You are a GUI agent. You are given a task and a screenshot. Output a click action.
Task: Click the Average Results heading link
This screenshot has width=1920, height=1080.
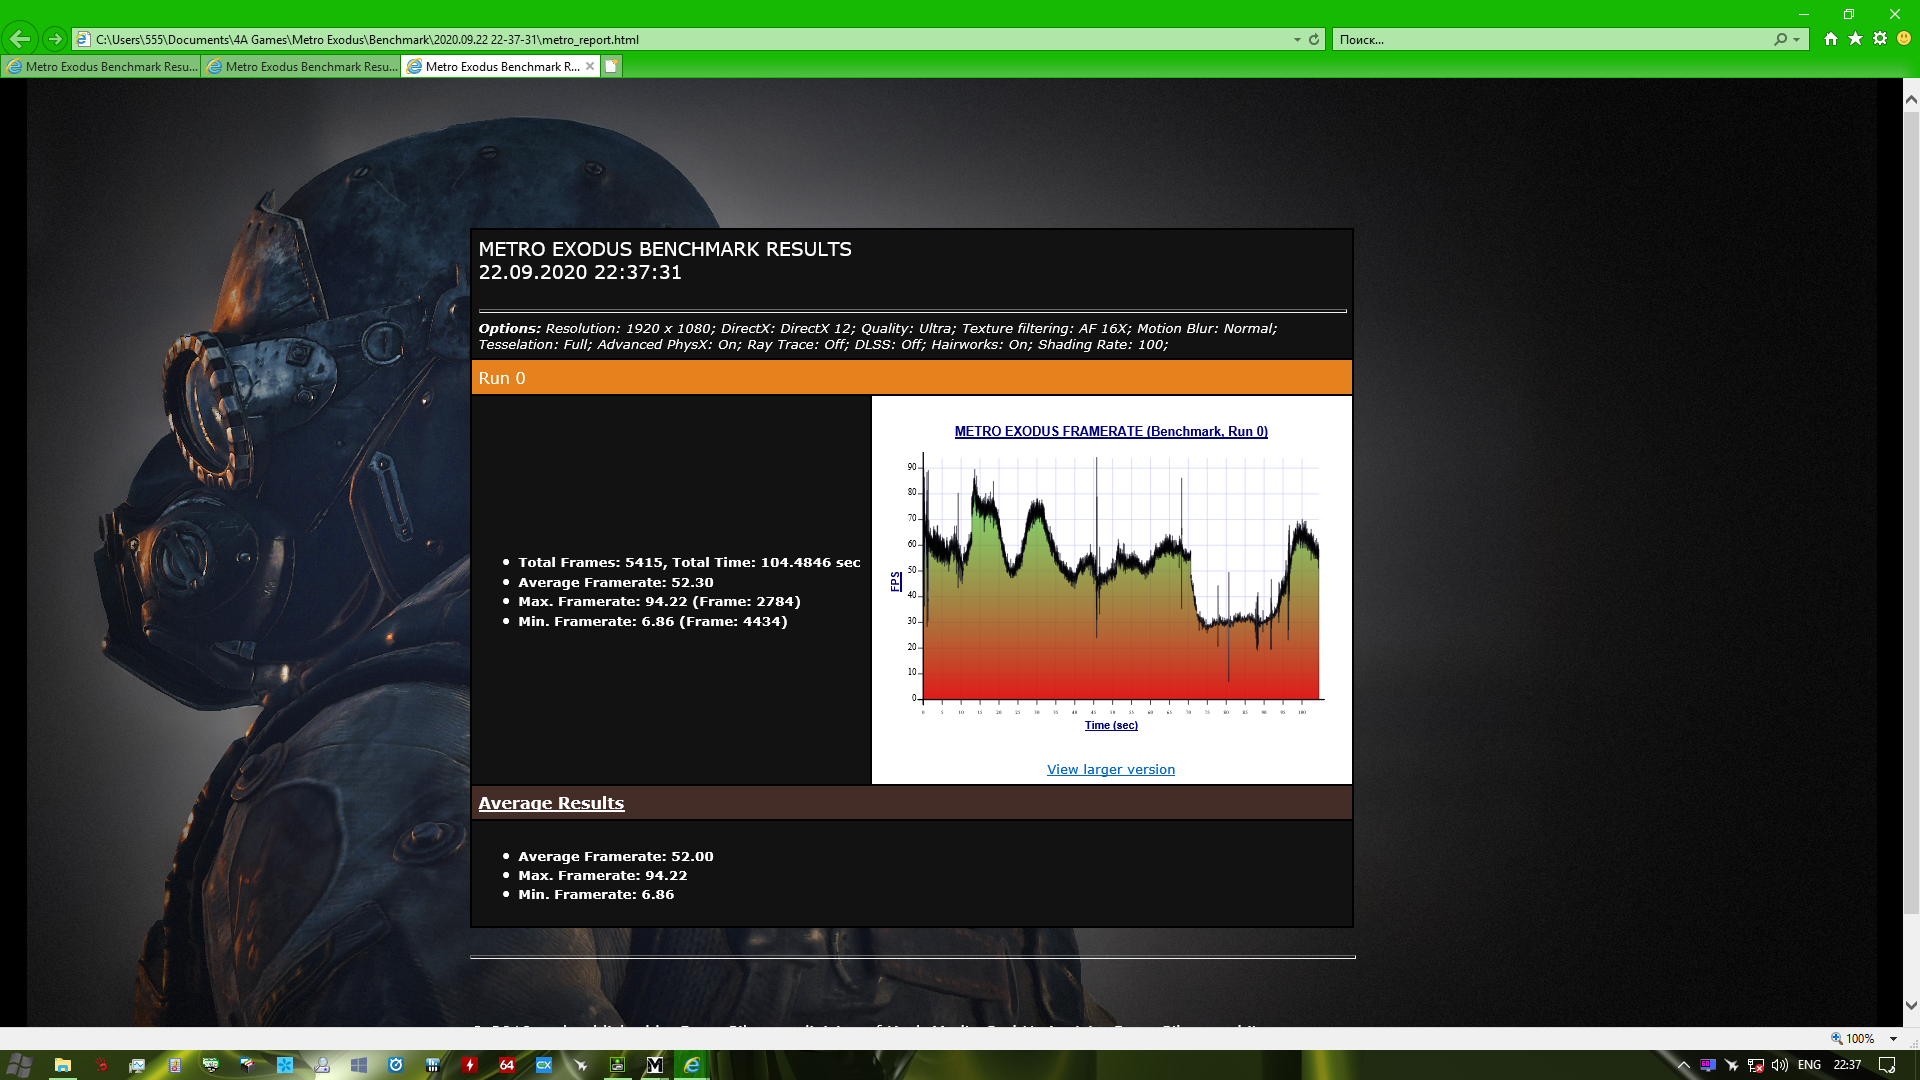(550, 803)
